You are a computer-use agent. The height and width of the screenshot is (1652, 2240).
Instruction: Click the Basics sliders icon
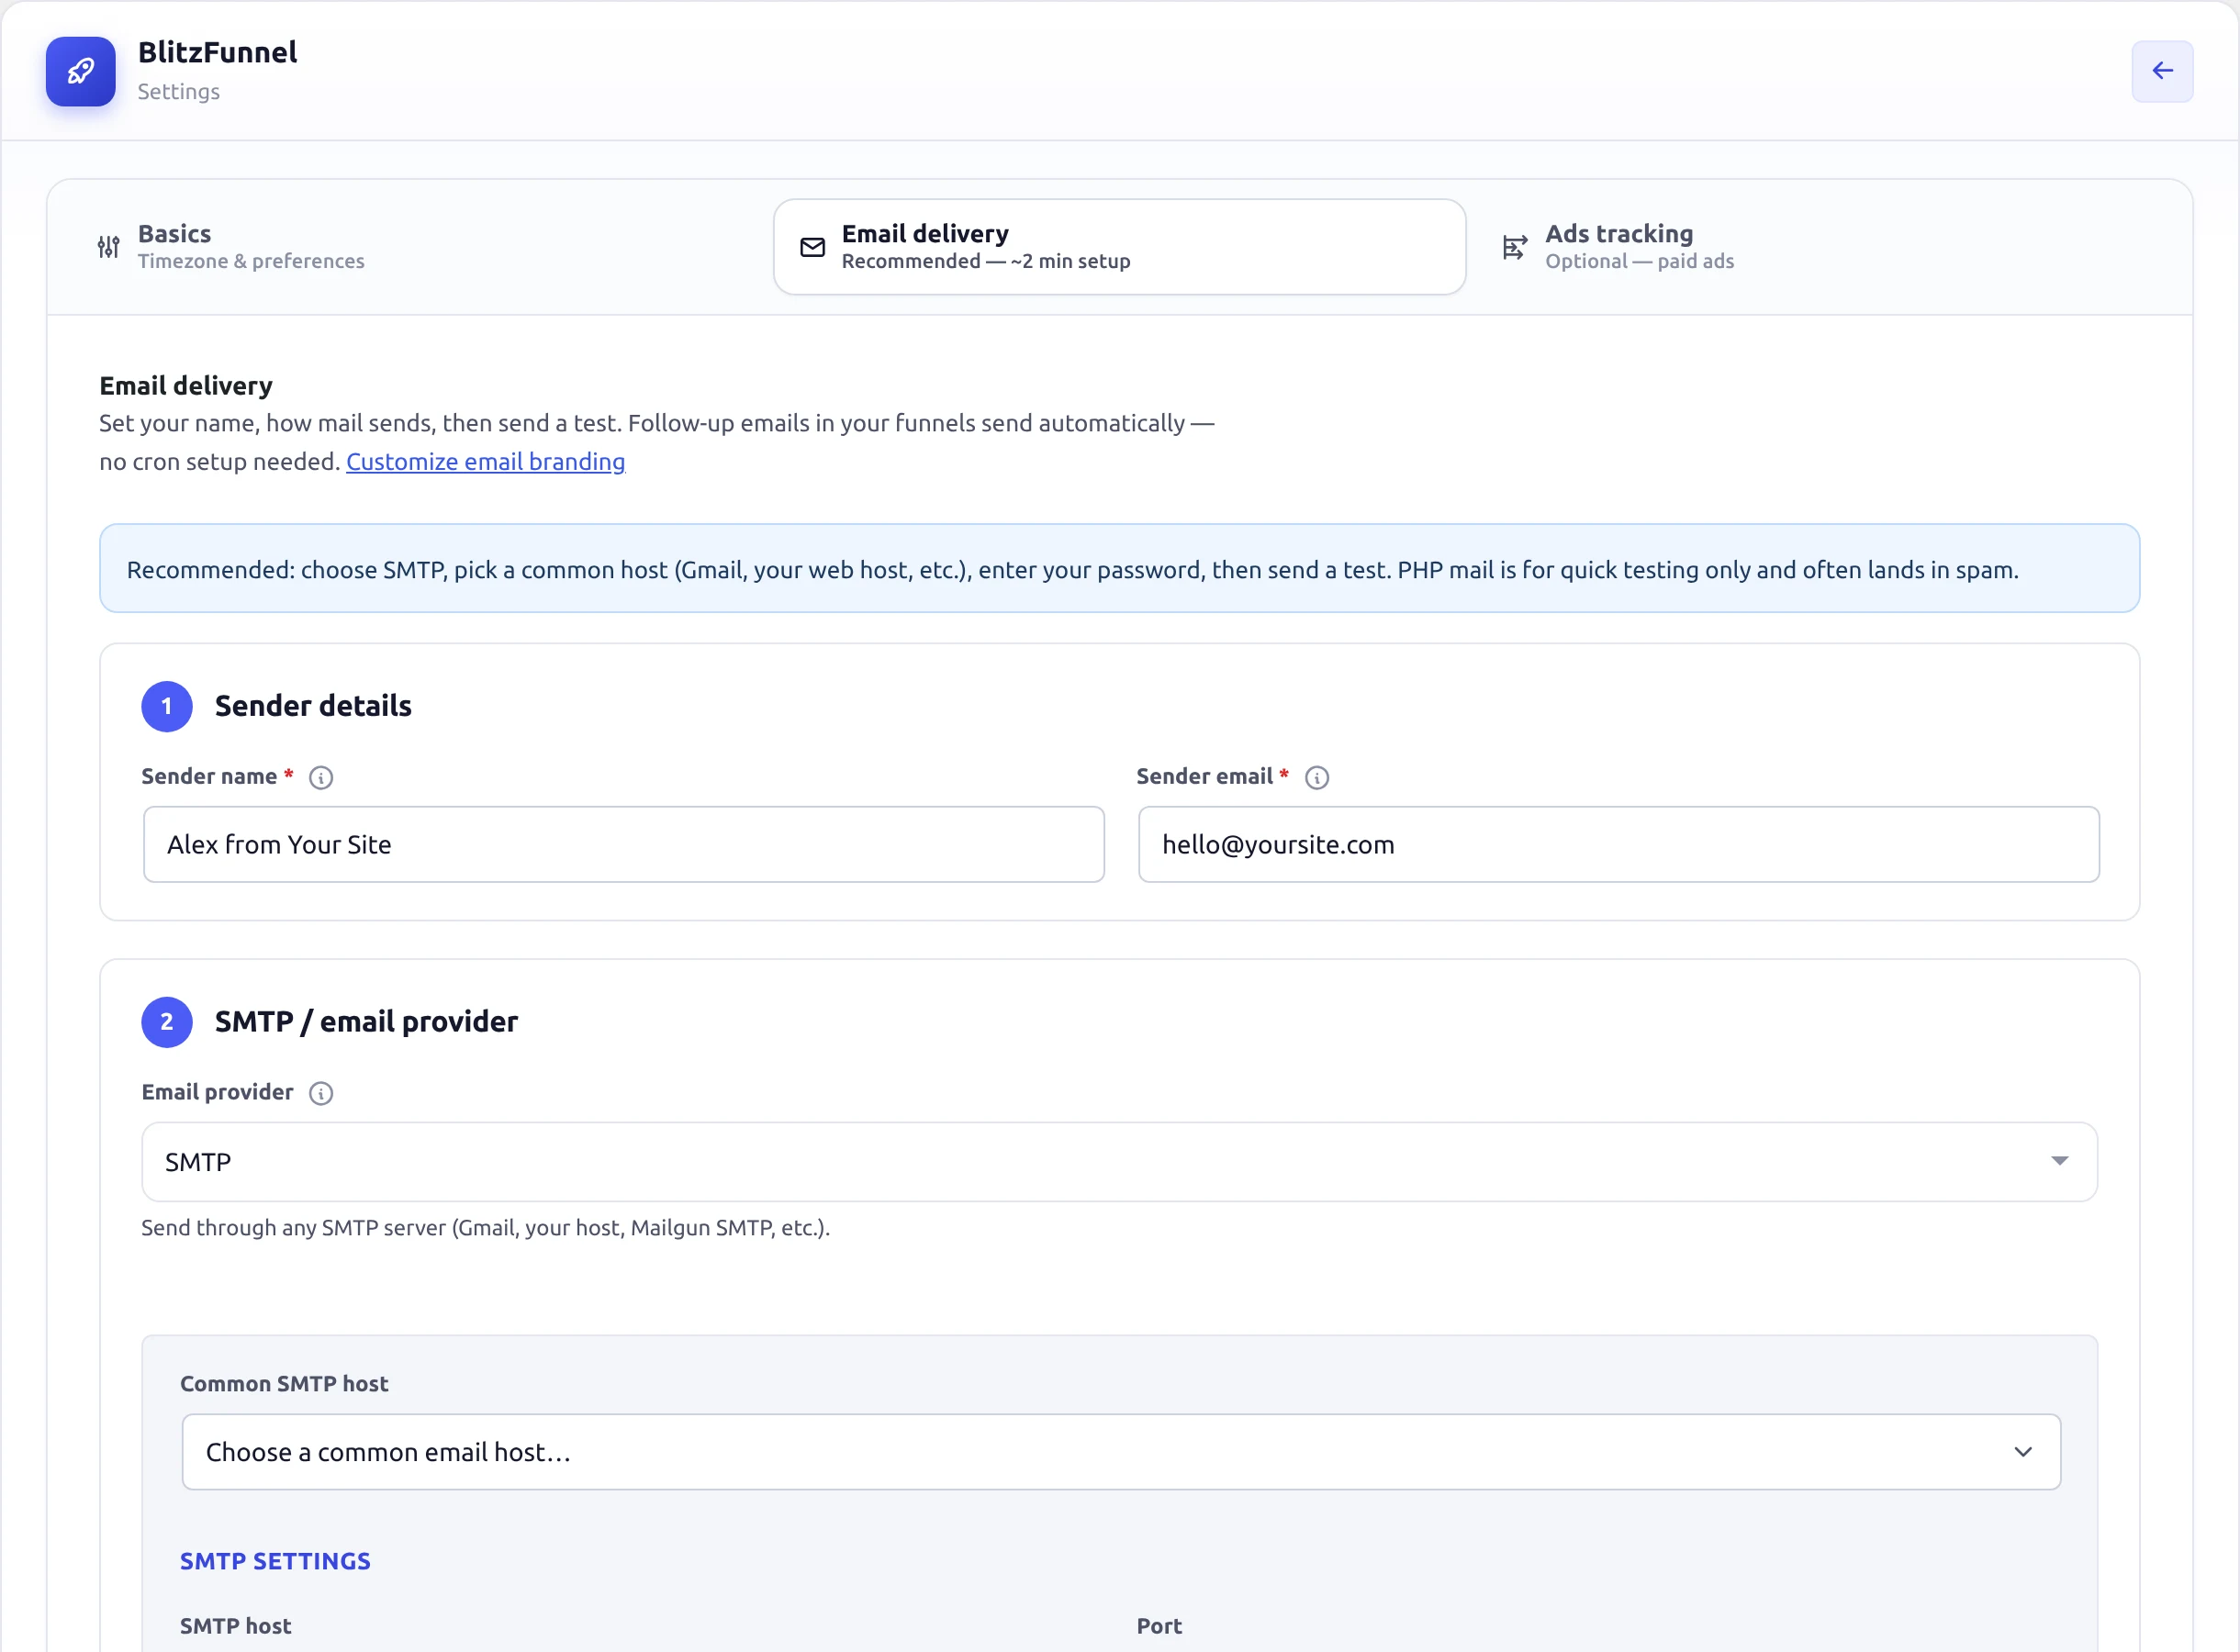coord(108,246)
